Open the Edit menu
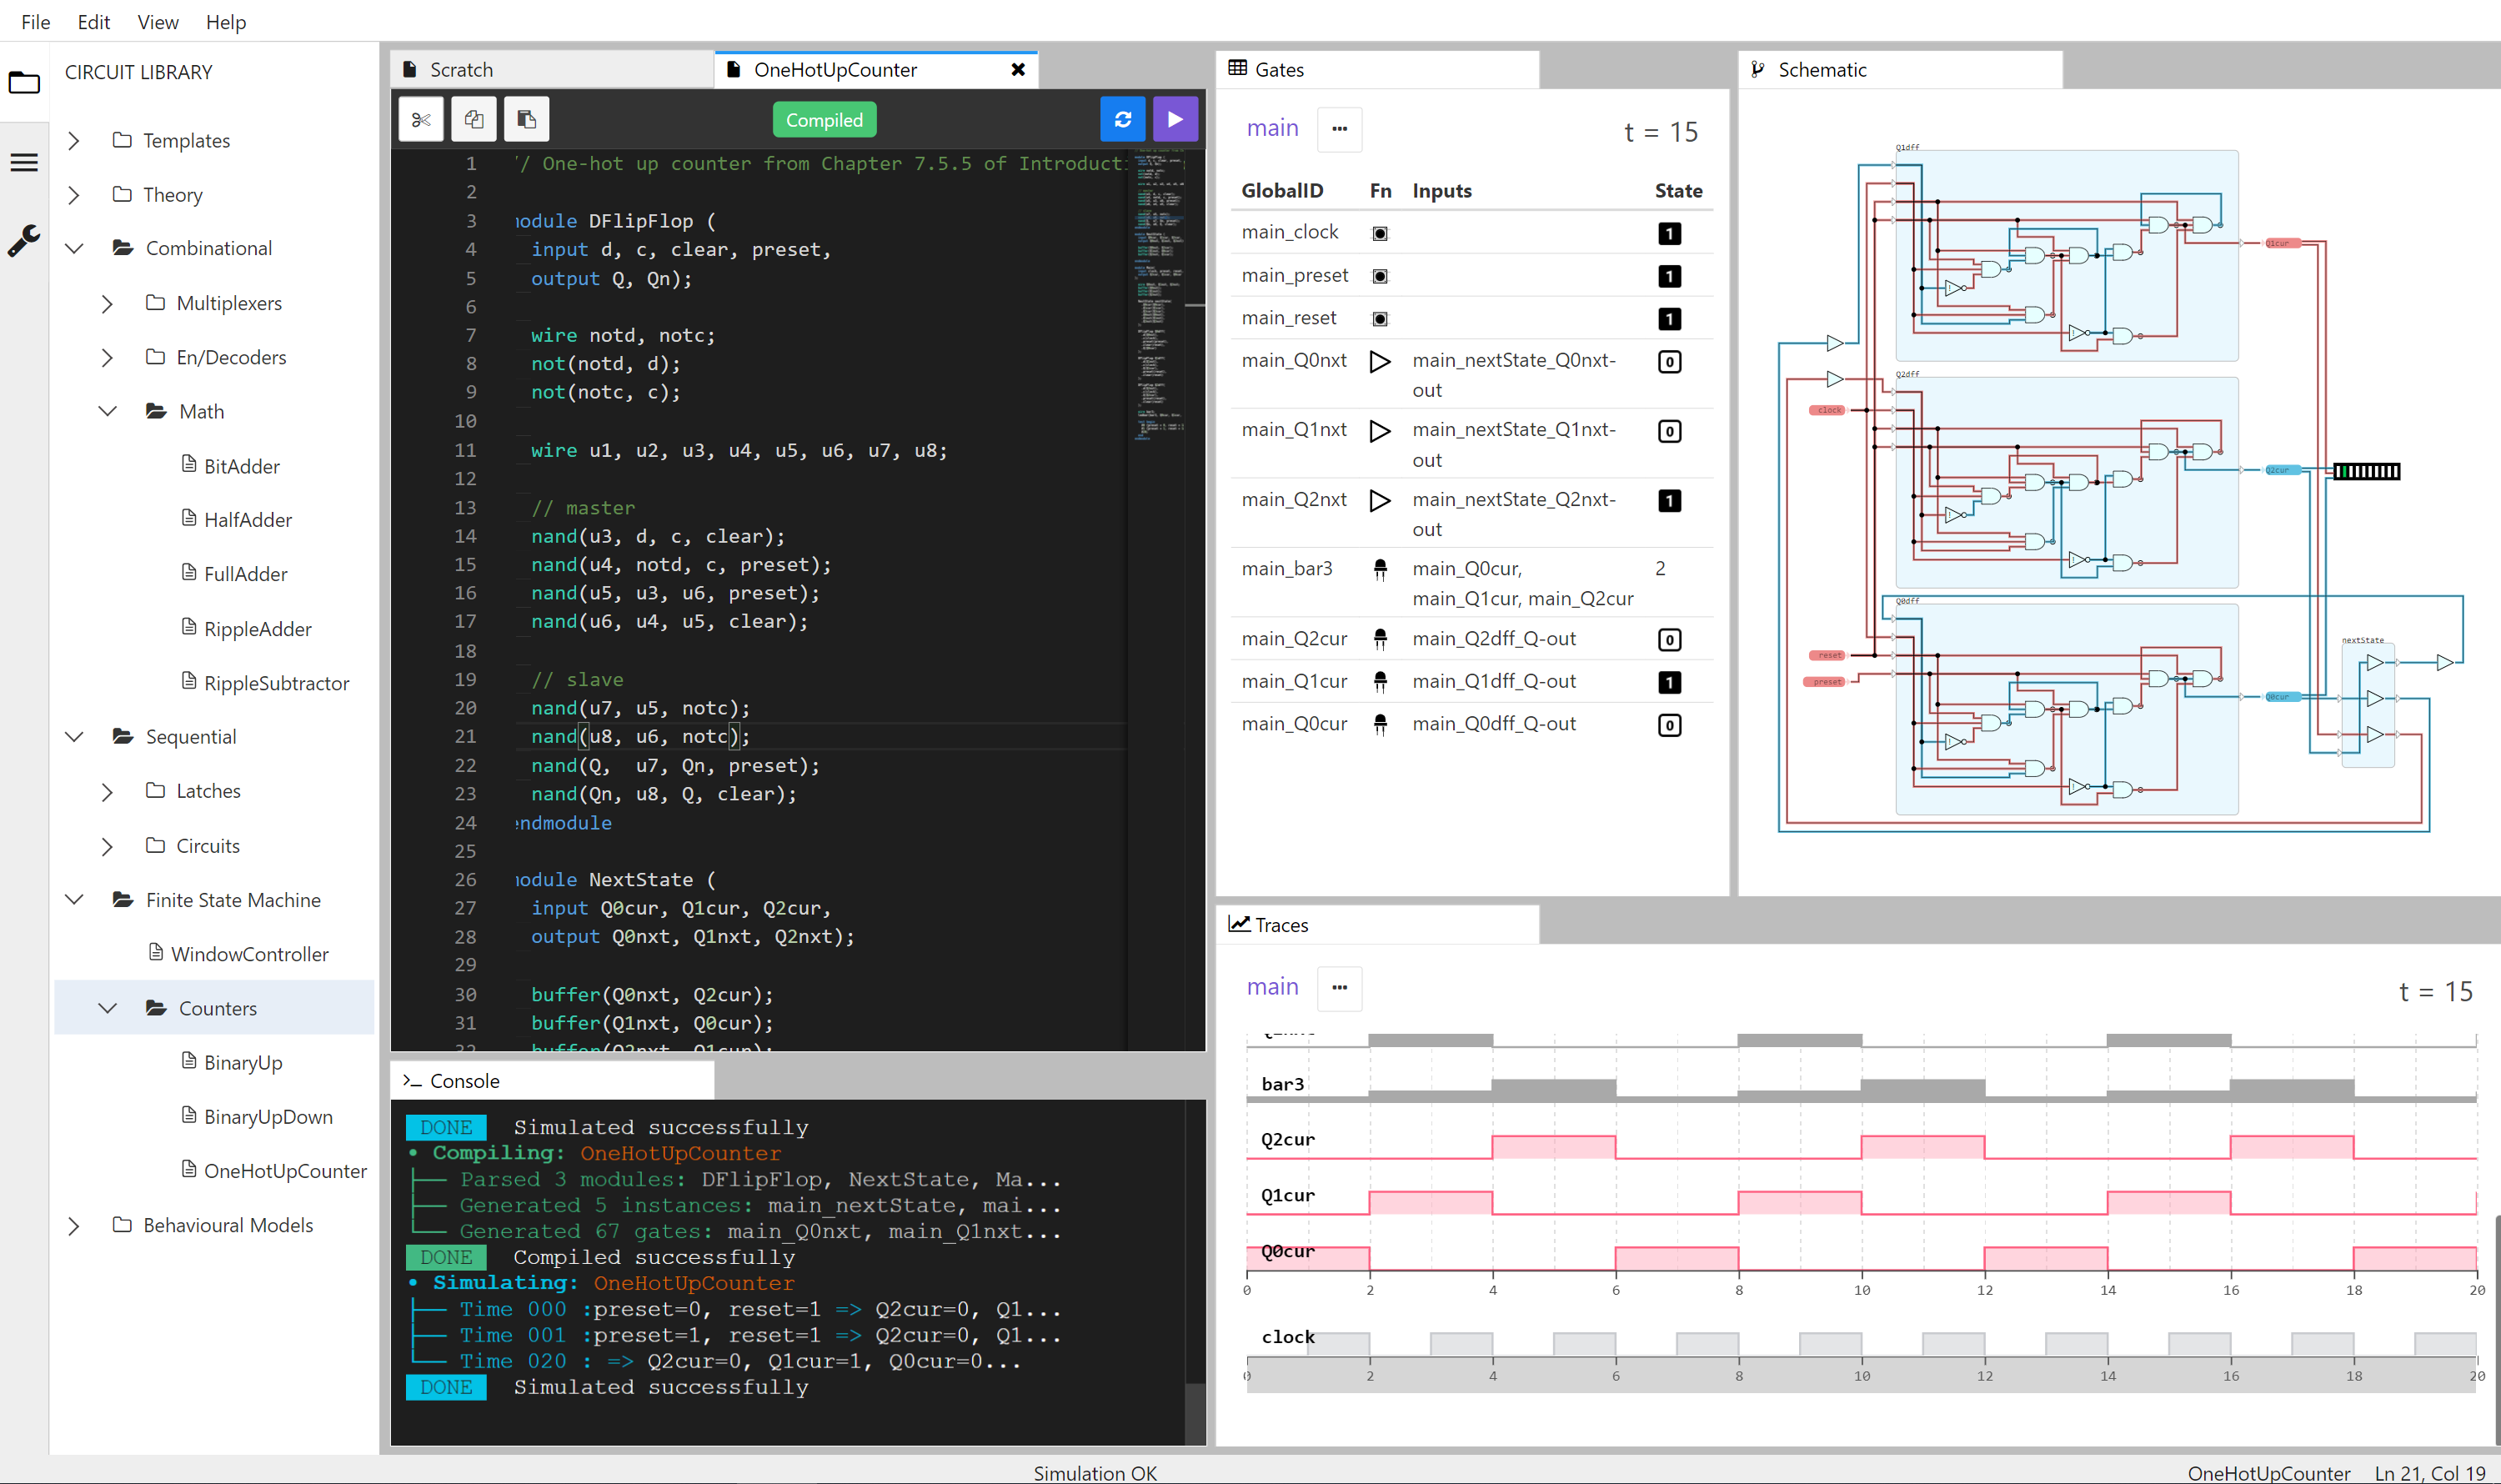This screenshot has width=2501, height=1484. pos(93,22)
